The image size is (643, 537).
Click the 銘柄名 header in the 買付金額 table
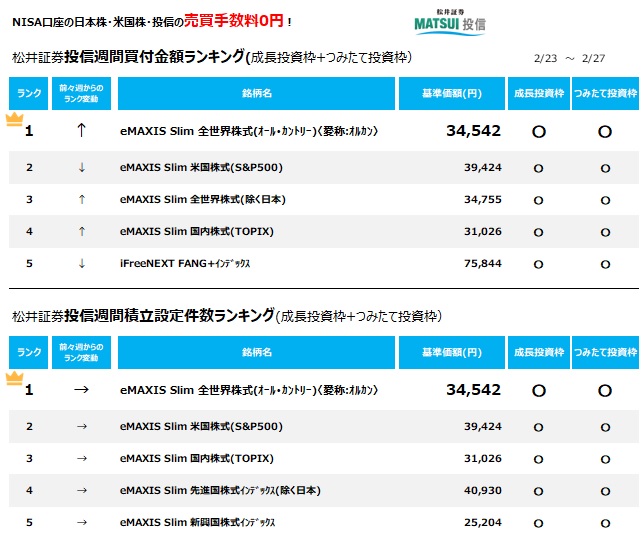pyautogui.click(x=256, y=93)
